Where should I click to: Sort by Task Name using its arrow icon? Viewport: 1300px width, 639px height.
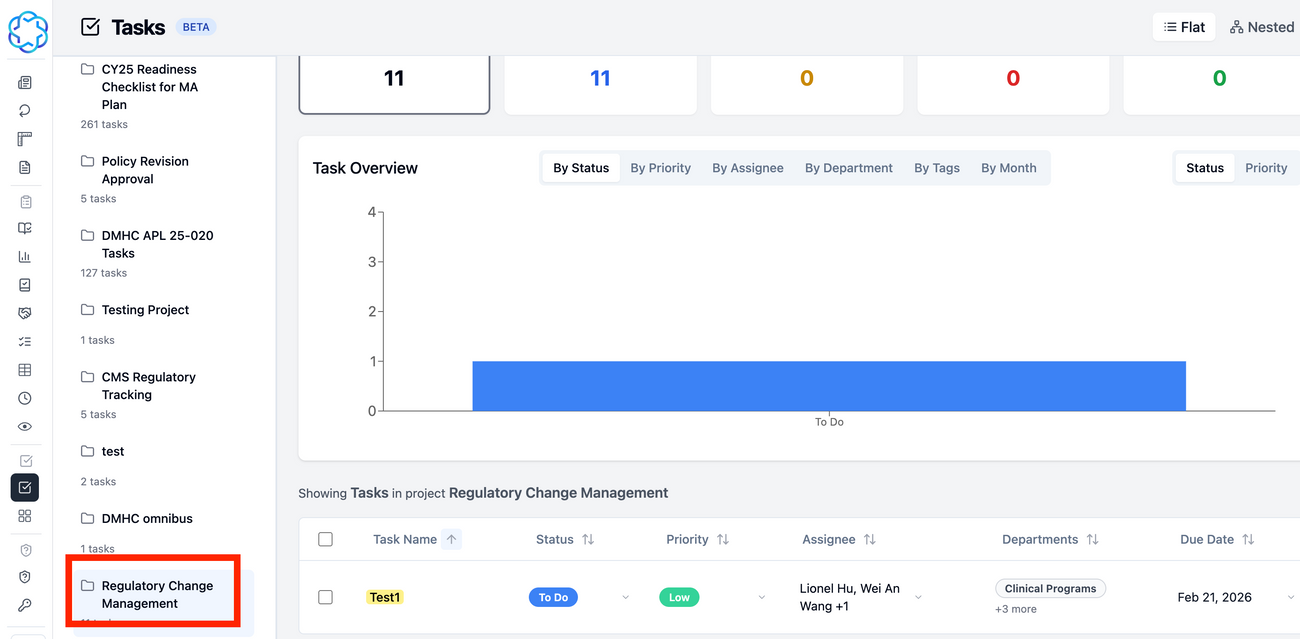click(x=451, y=539)
